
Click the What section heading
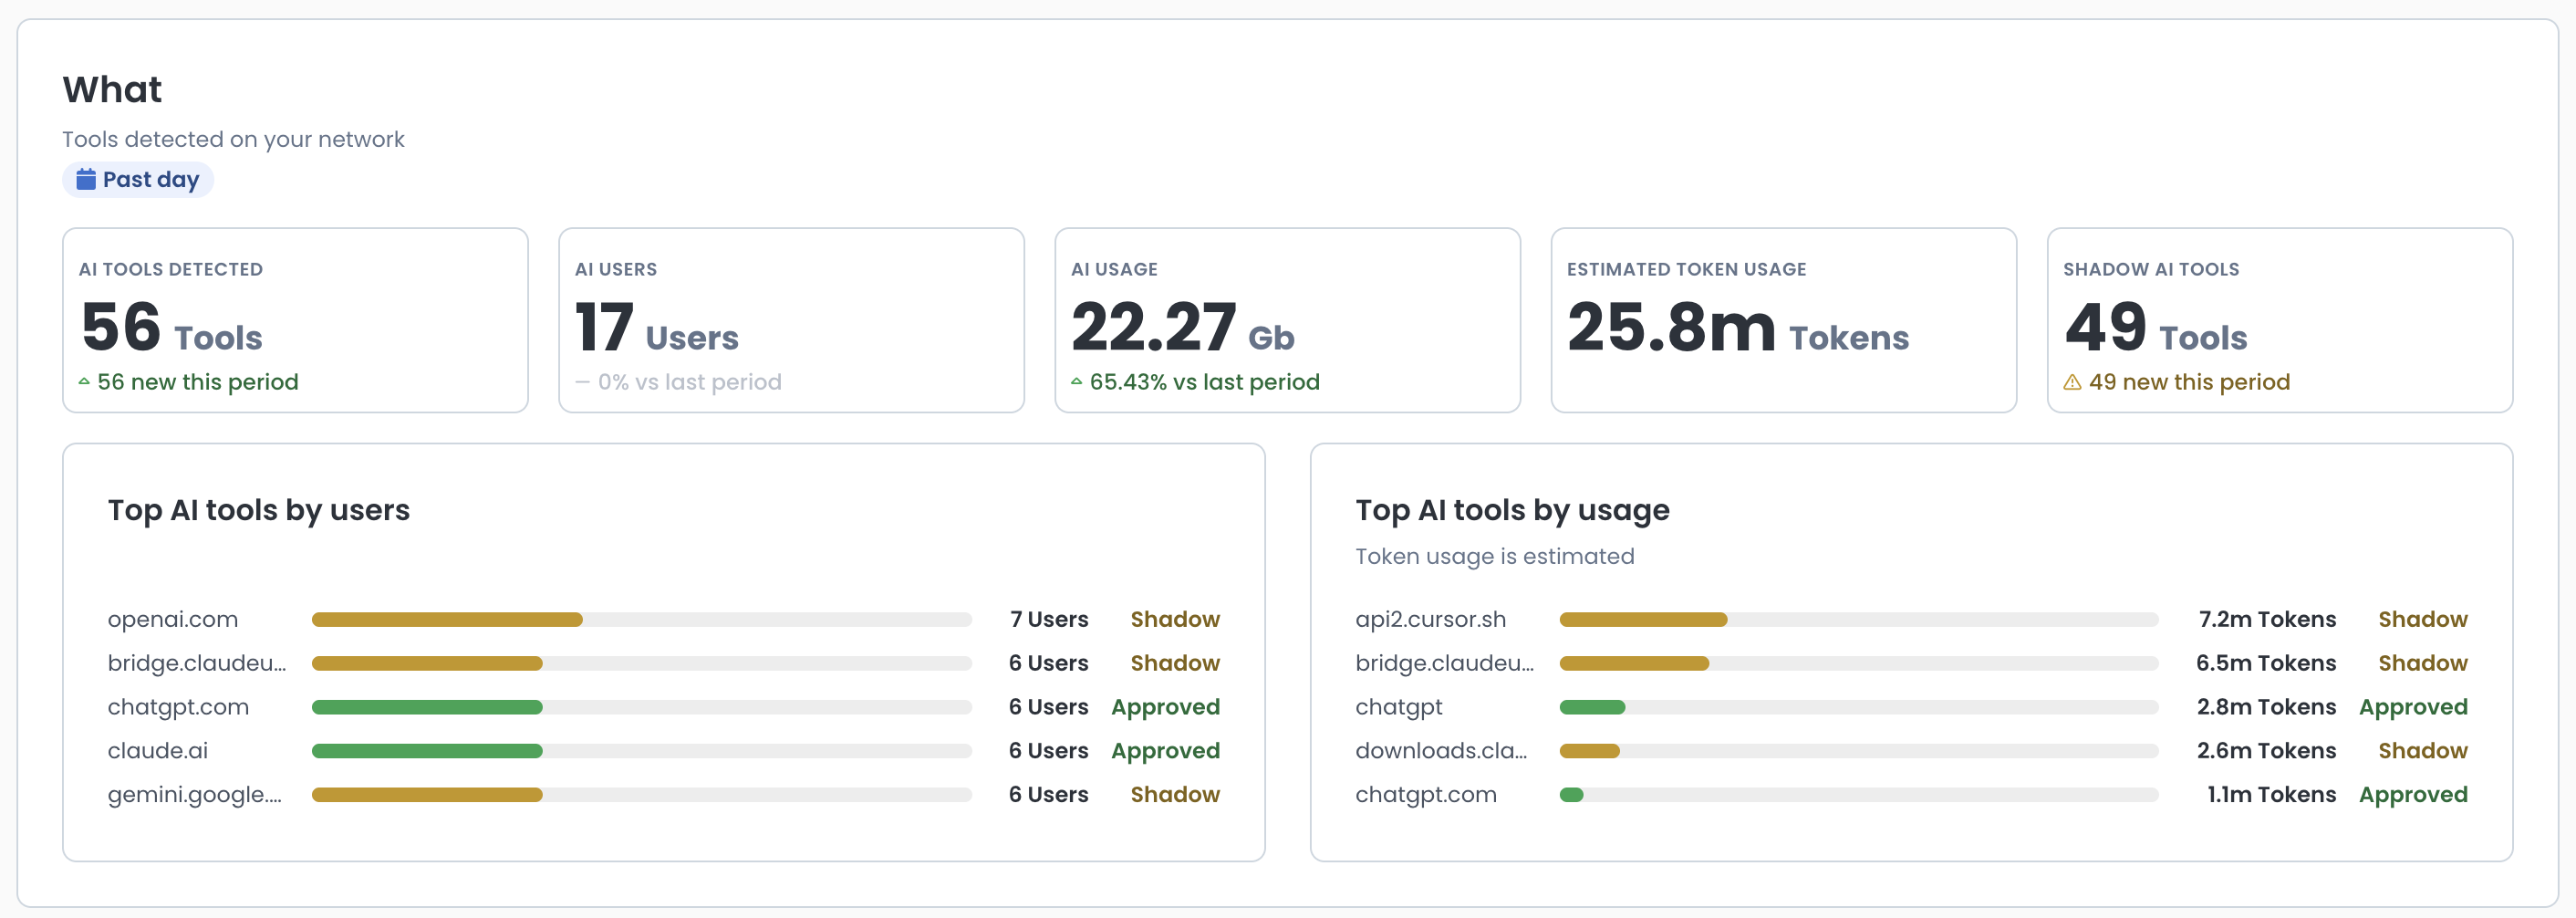112,90
